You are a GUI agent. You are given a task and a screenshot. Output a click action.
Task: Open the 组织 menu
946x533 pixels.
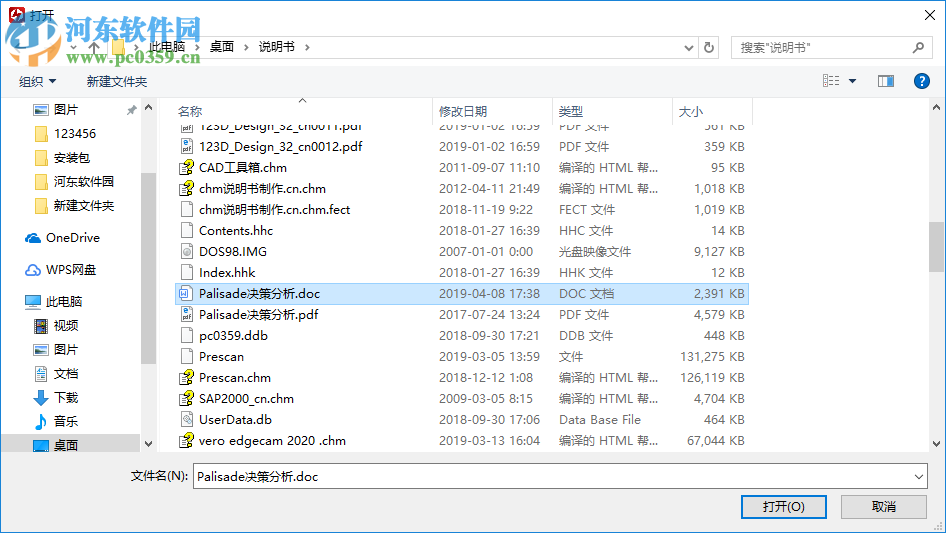[37, 81]
